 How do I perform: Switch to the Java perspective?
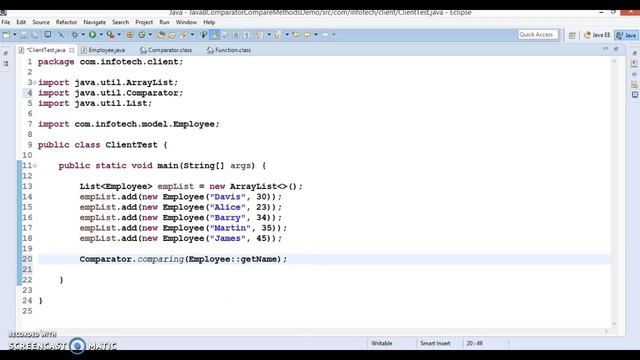coord(626,35)
